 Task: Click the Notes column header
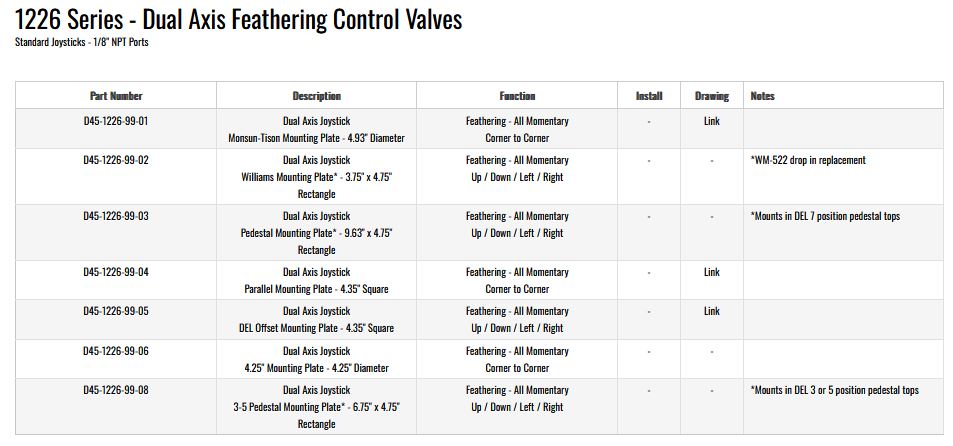click(762, 96)
